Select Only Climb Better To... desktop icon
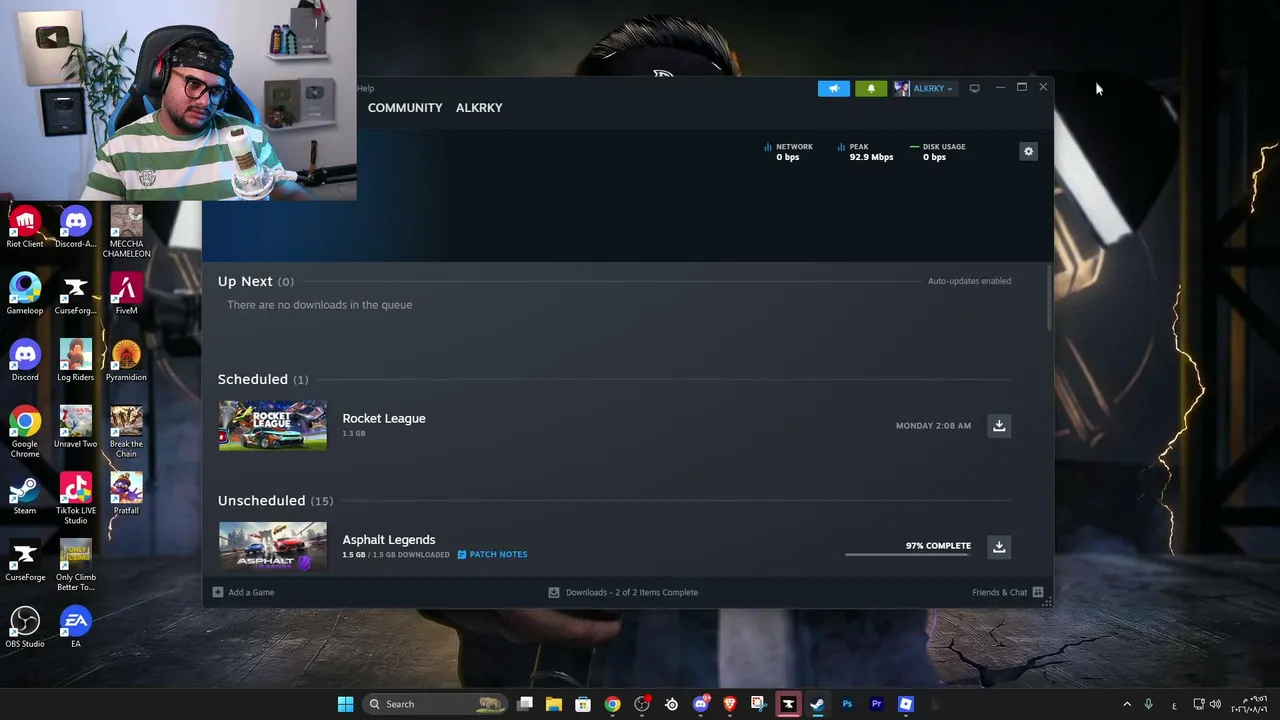The width and height of the screenshot is (1280, 720). pos(76,566)
